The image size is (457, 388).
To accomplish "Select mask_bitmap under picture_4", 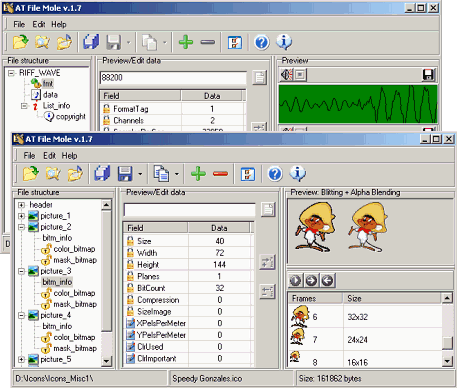I will (x=75, y=348).
